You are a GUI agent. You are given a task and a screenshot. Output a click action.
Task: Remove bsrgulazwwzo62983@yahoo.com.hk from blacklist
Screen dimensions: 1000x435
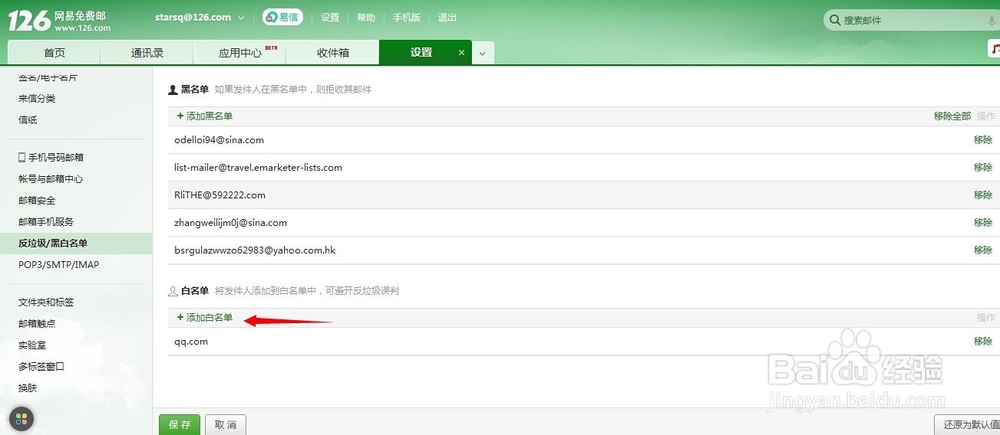pos(983,251)
